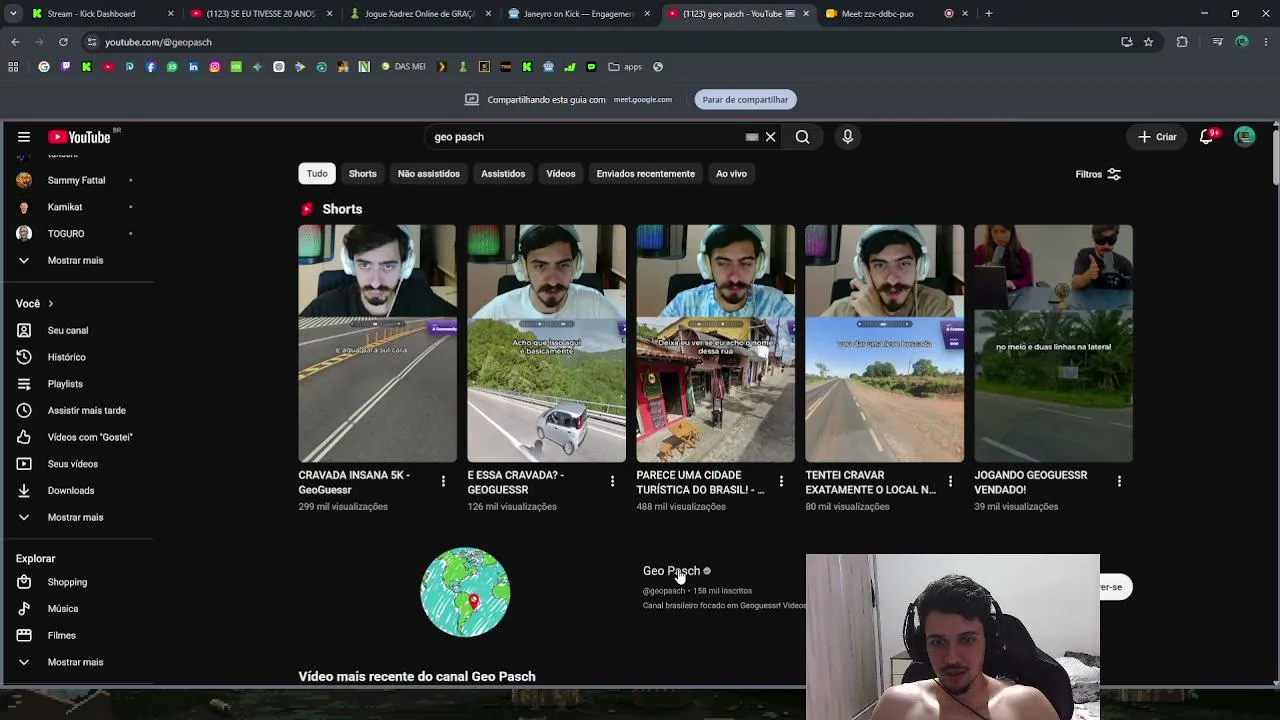Filter results by Não assistidos
This screenshot has height=720, width=1280.
pyautogui.click(x=429, y=174)
